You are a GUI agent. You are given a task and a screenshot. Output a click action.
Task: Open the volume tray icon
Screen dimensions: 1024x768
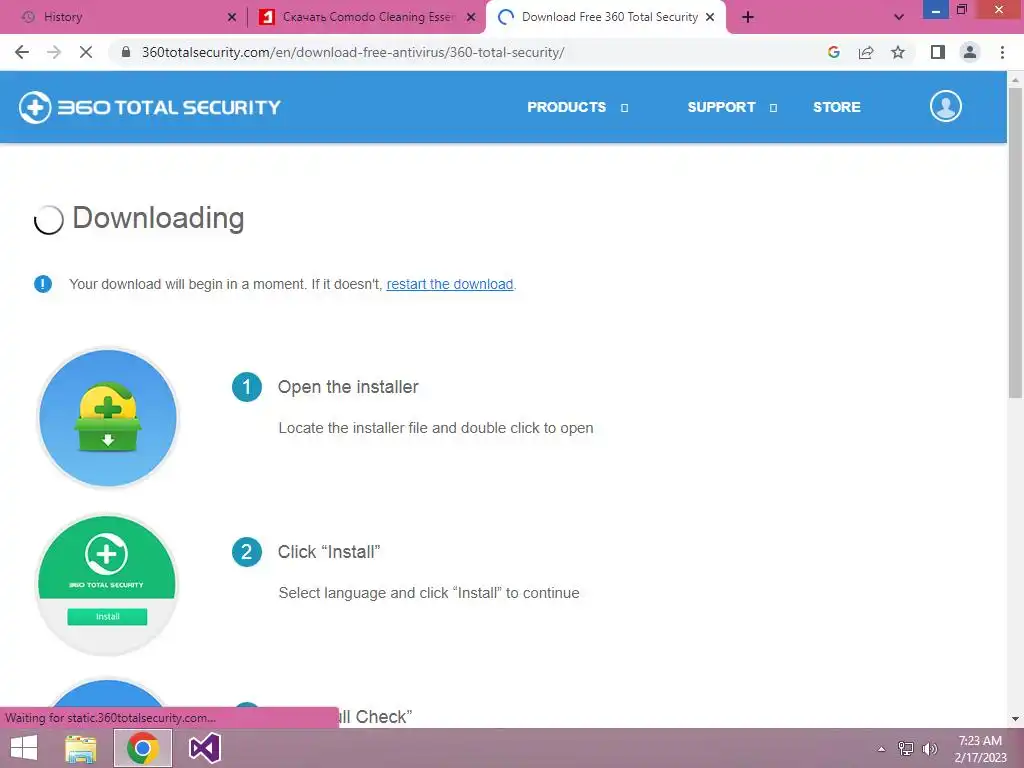point(930,749)
